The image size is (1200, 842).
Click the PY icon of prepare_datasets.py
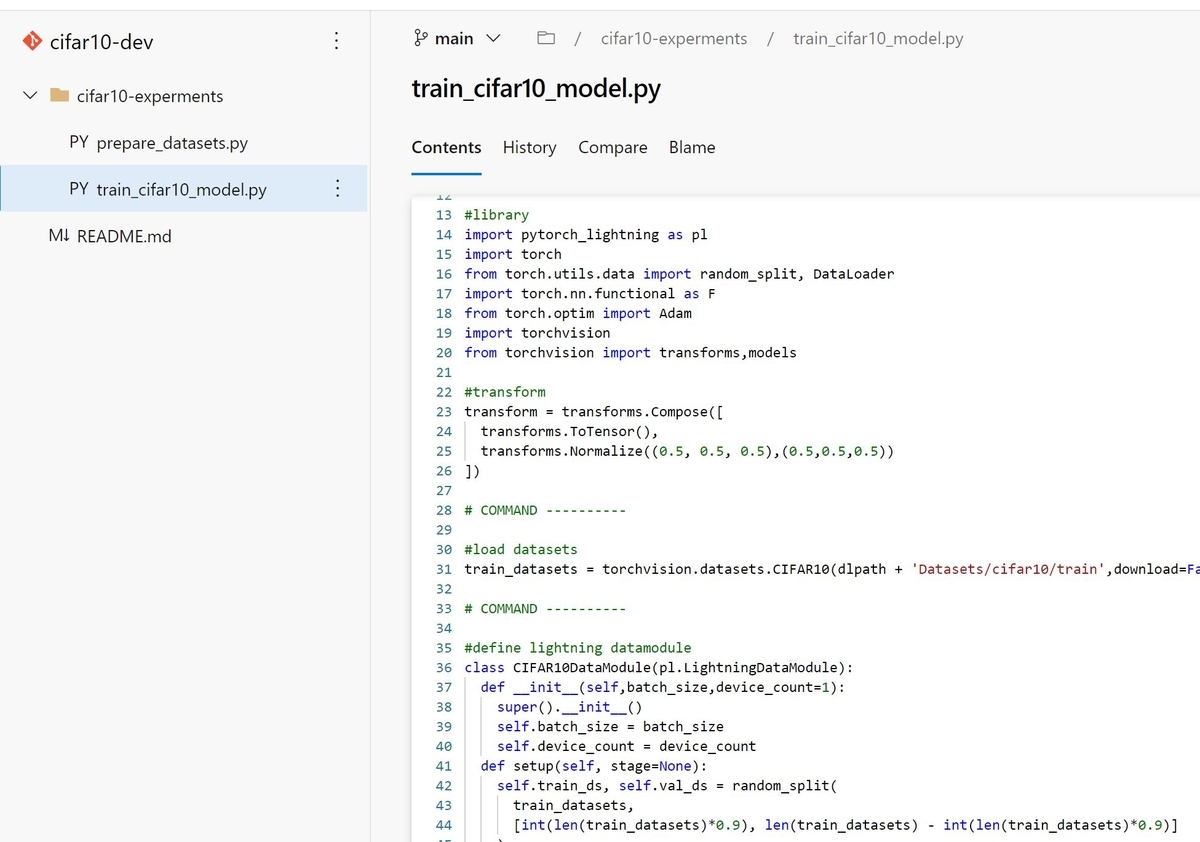[x=79, y=143]
